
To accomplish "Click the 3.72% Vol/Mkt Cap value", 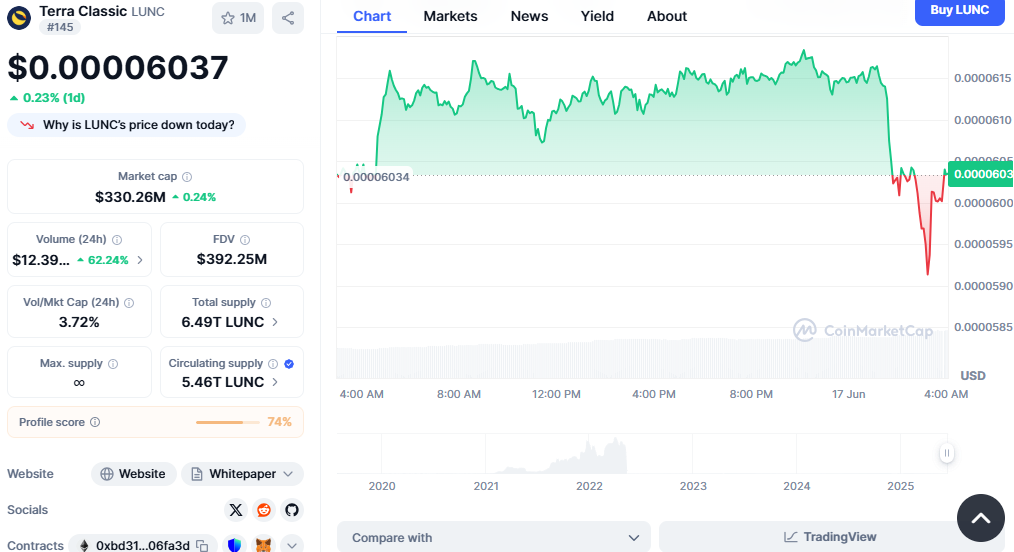I will [x=79, y=322].
